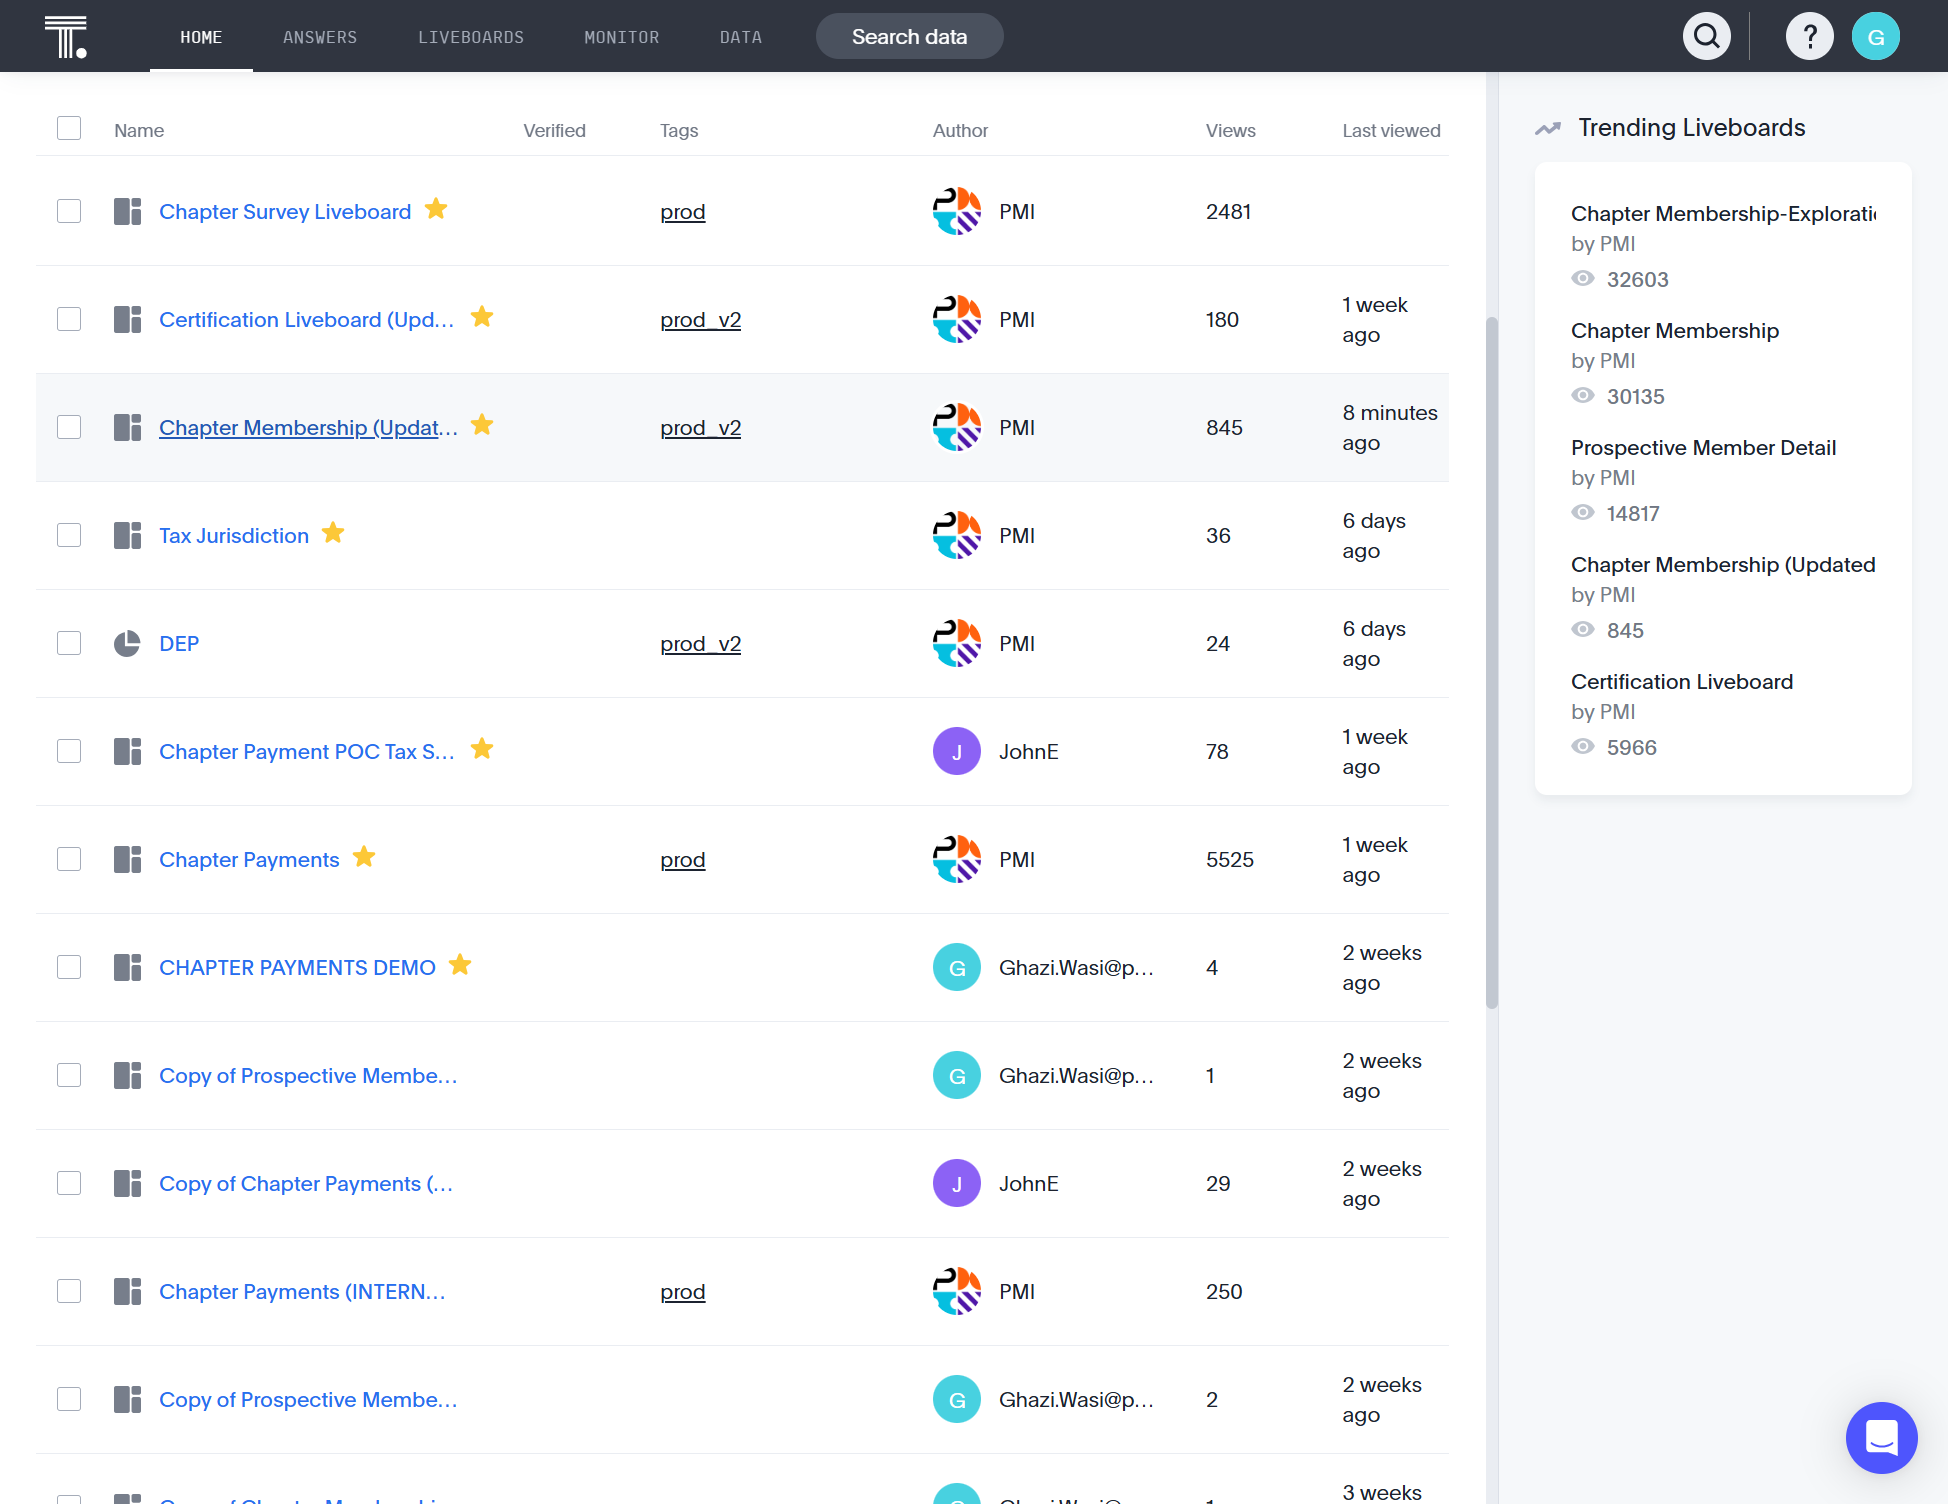
Task: Click views eye icon under Prospective Member Detail
Action: pos(1583,512)
